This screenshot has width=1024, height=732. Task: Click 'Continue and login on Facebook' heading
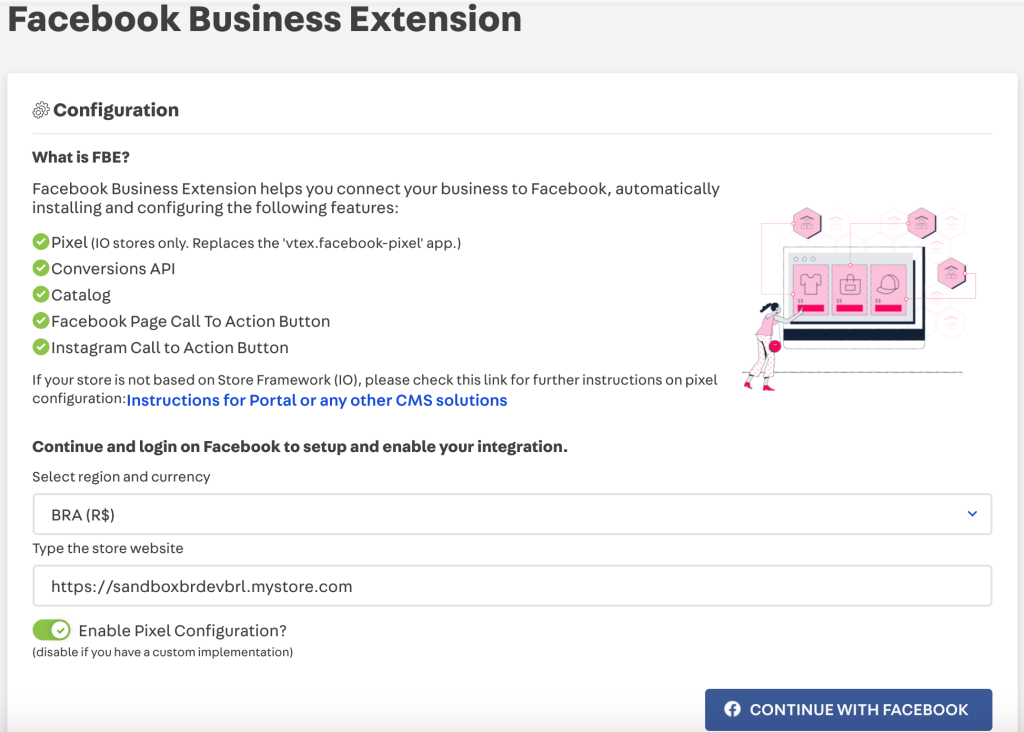click(x=300, y=447)
